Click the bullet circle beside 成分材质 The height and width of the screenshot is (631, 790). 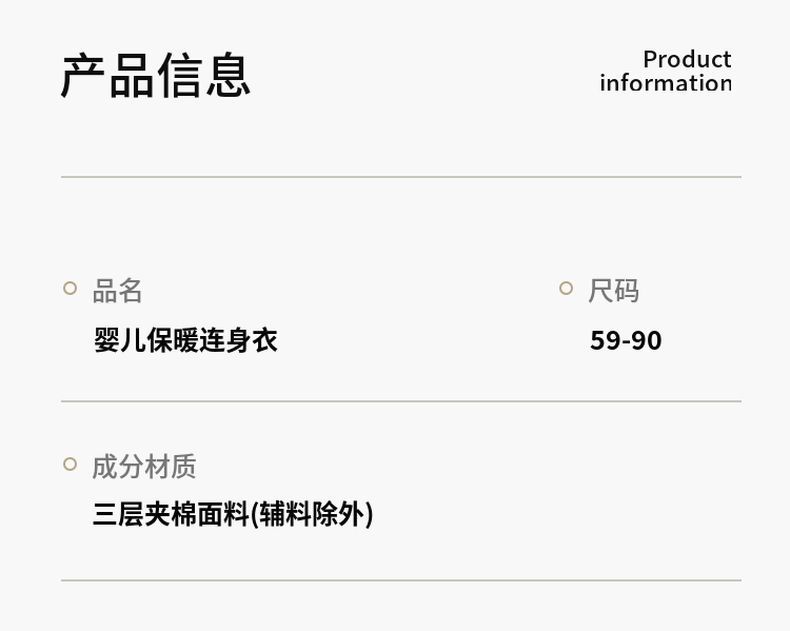[70, 464]
